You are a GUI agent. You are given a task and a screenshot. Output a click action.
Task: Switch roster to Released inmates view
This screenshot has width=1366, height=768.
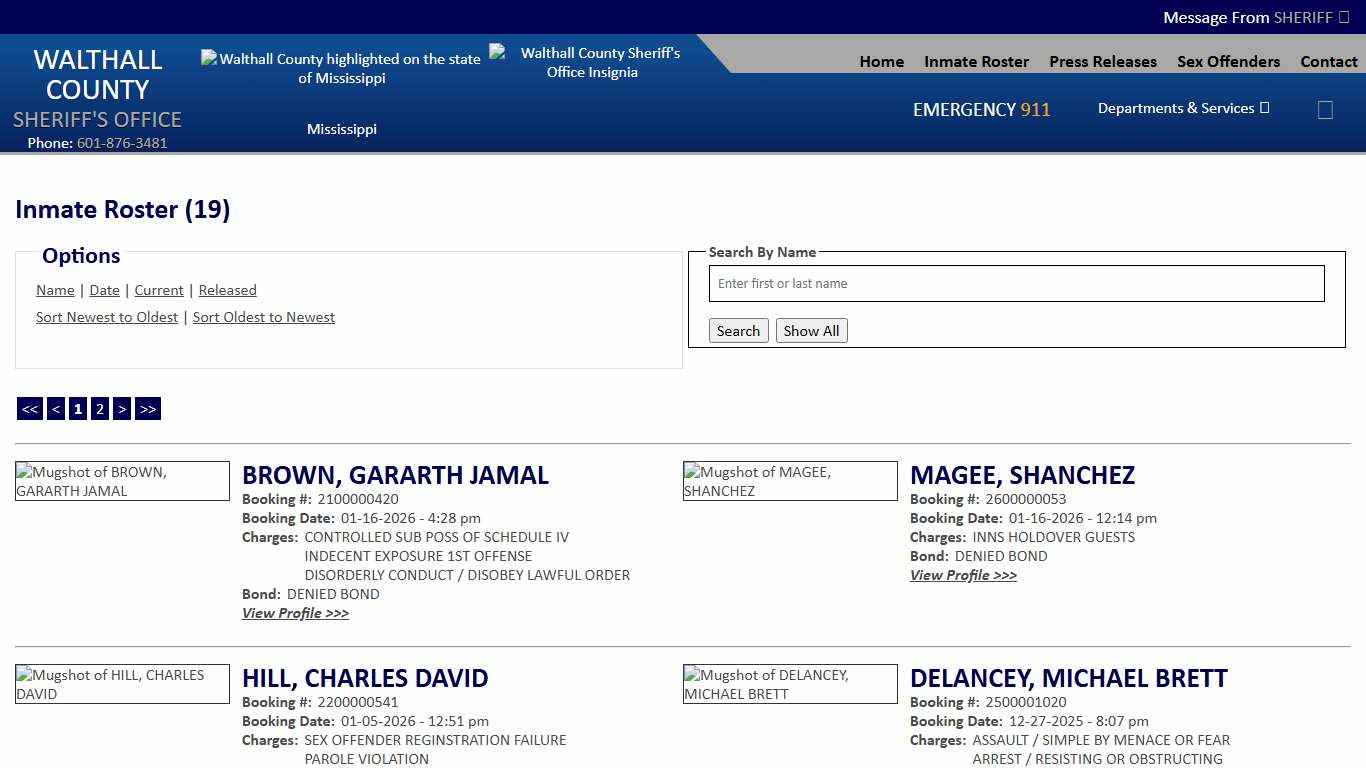227,290
